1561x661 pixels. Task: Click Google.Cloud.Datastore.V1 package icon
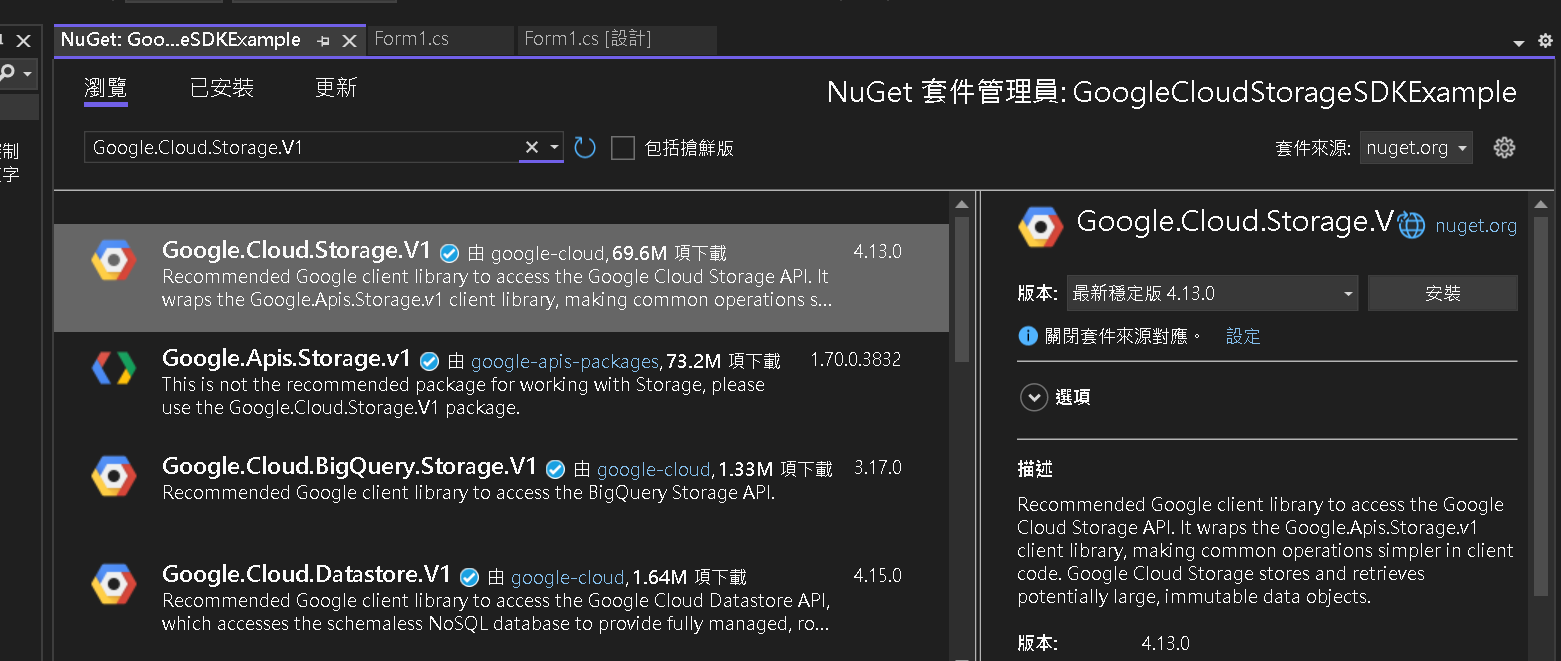pyautogui.click(x=113, y=584)
